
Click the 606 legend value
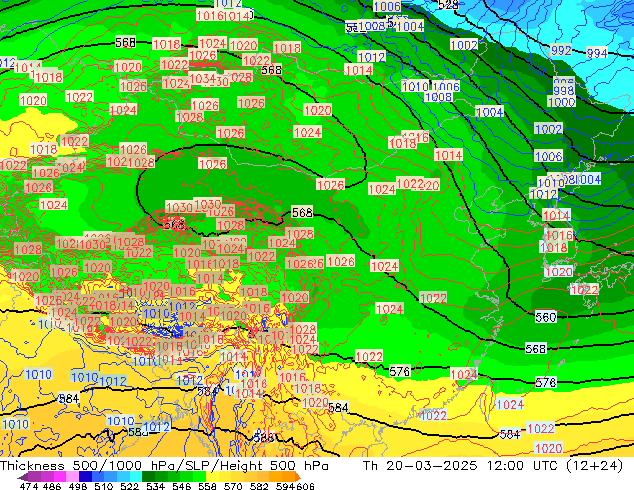(x=305, y=486)
